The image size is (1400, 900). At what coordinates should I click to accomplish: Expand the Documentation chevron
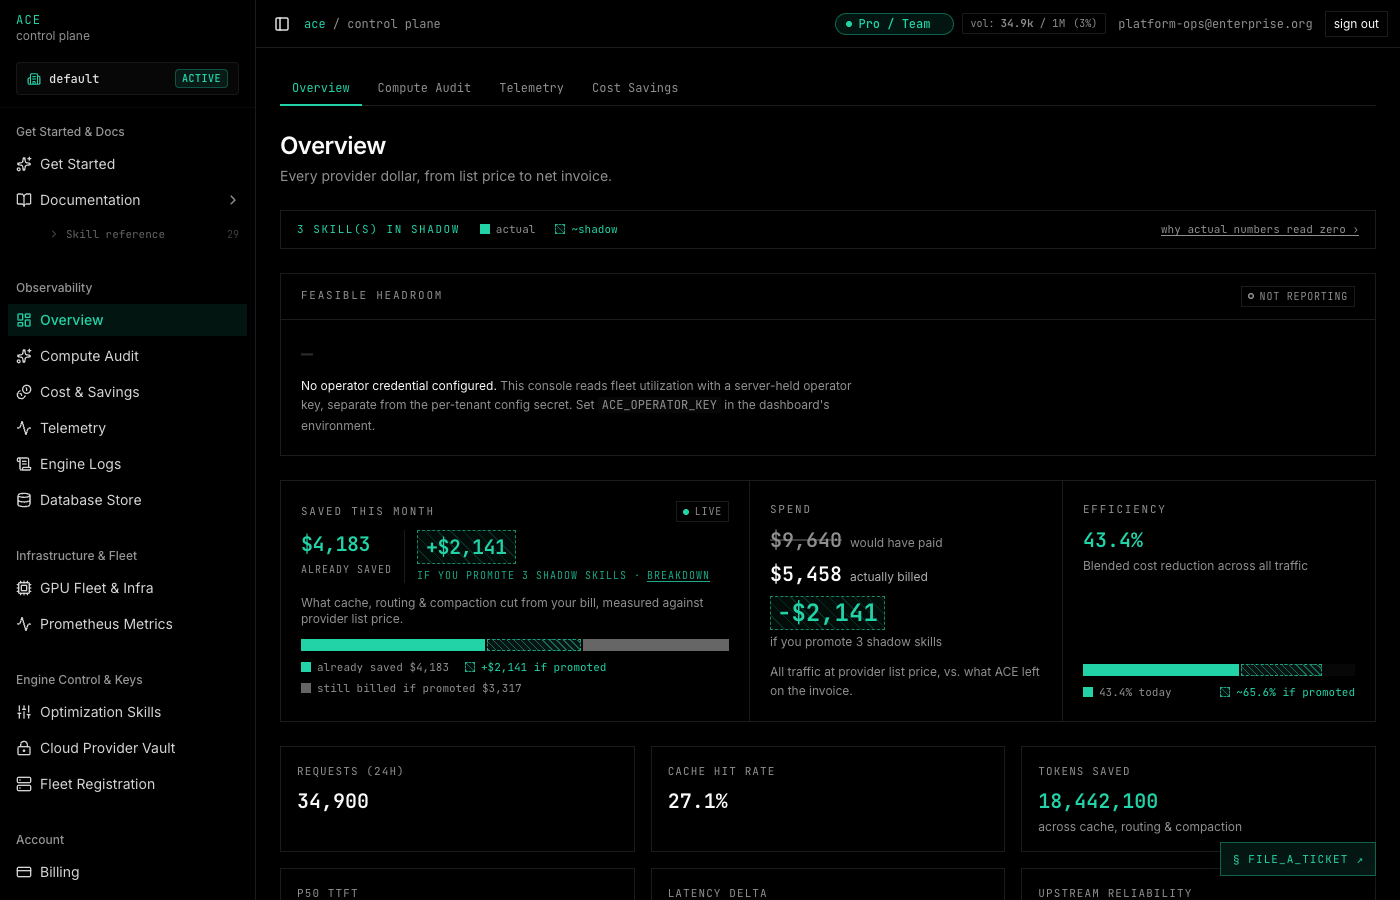[x=233, y=200]
